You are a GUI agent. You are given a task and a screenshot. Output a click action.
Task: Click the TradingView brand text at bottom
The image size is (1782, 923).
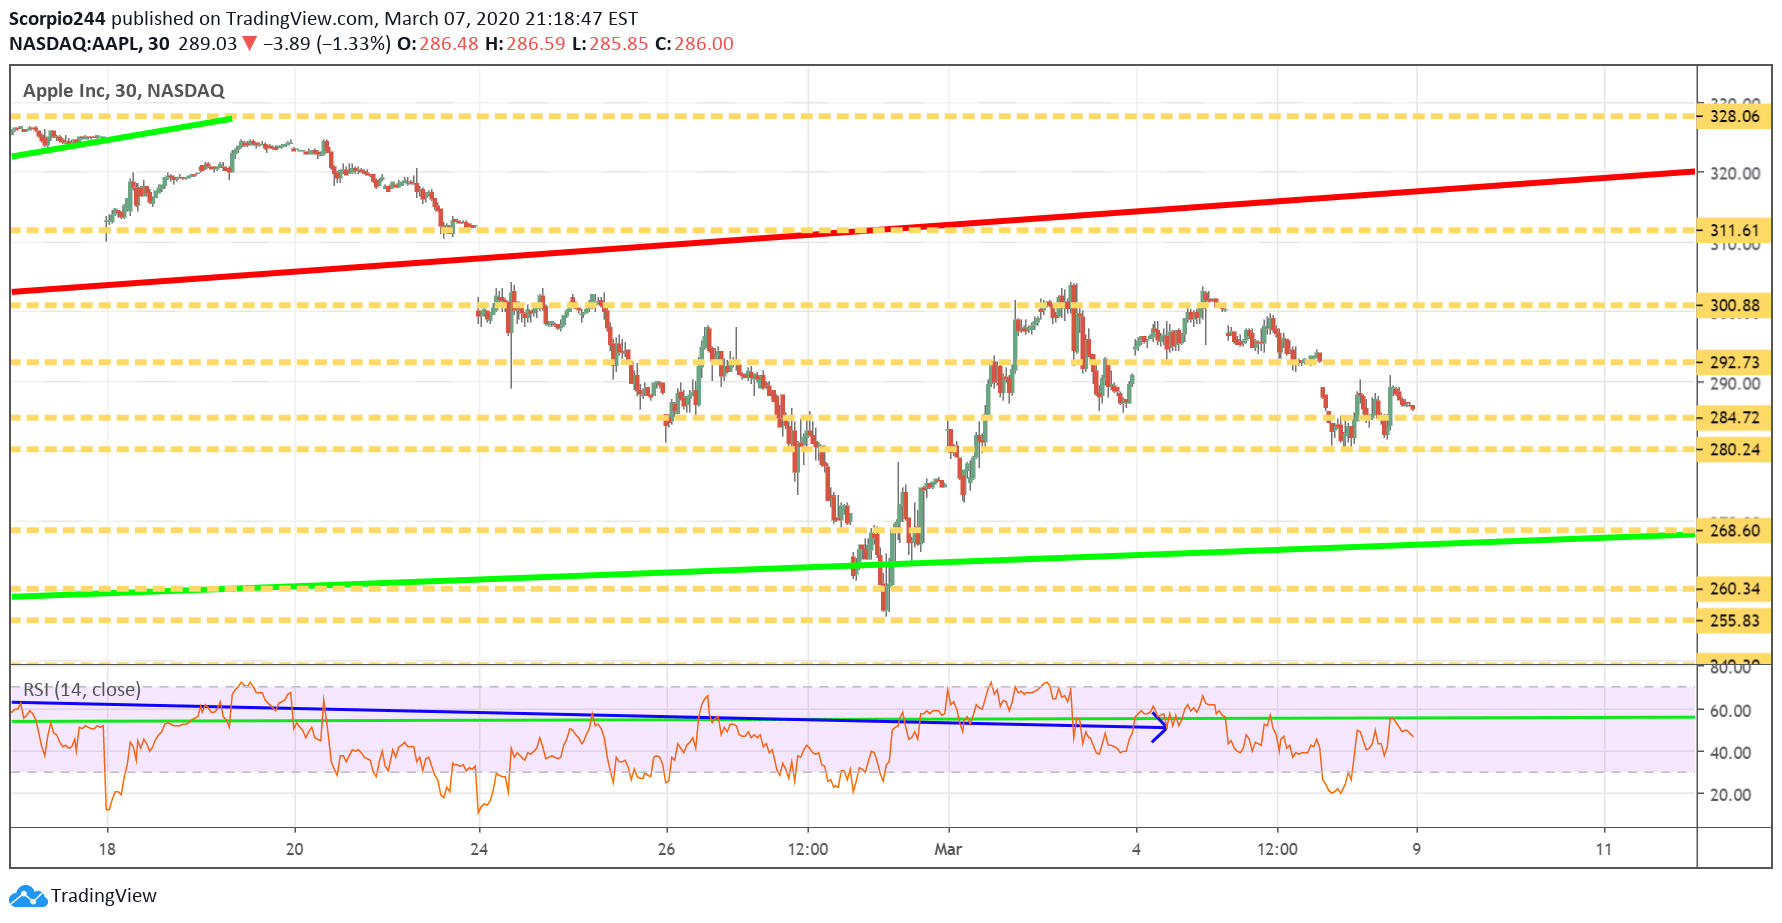[x=104, y=896]
